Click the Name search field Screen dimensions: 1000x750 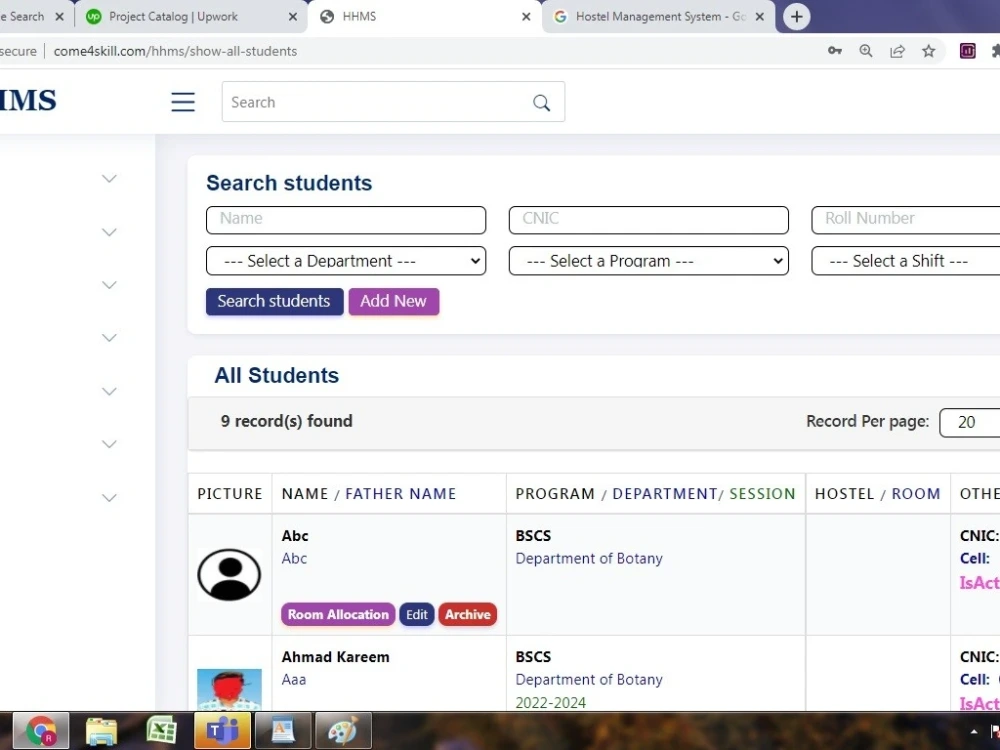coord(346,219)
